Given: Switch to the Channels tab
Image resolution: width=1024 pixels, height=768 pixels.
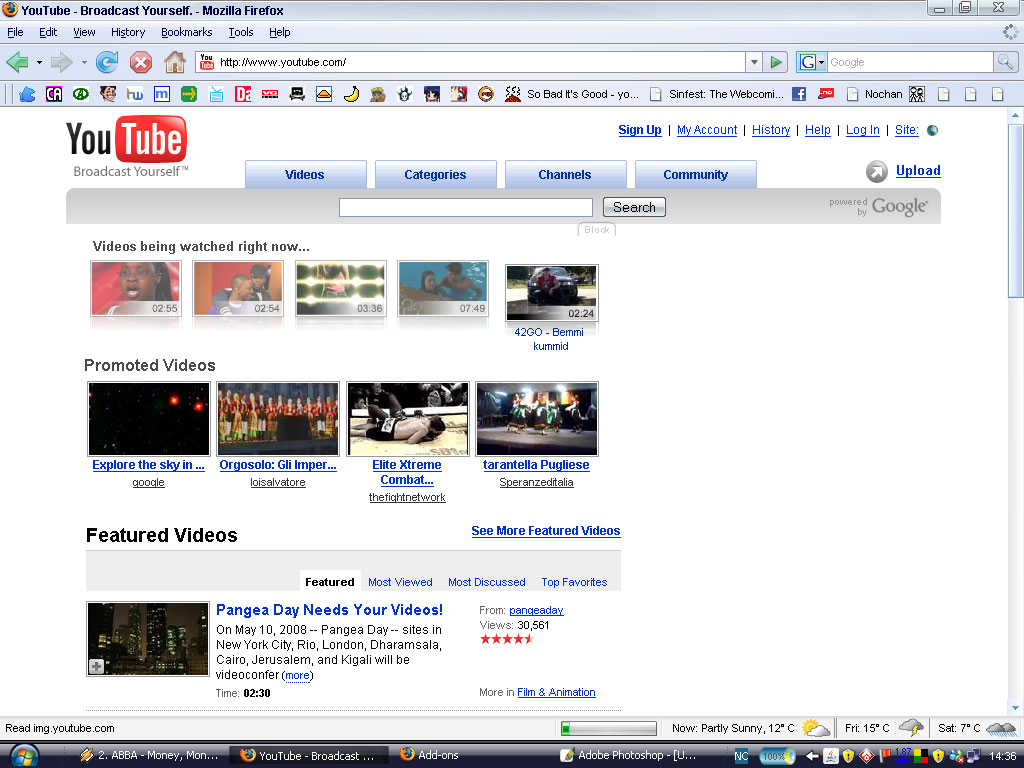Looking at the screenshot, I should [x=565, y=174].
